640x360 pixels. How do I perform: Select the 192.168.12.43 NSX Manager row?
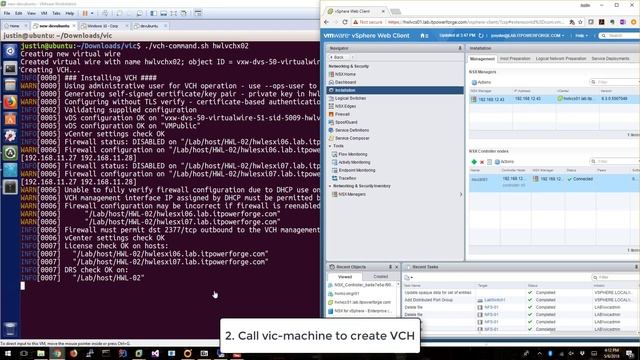coord(554,99)
